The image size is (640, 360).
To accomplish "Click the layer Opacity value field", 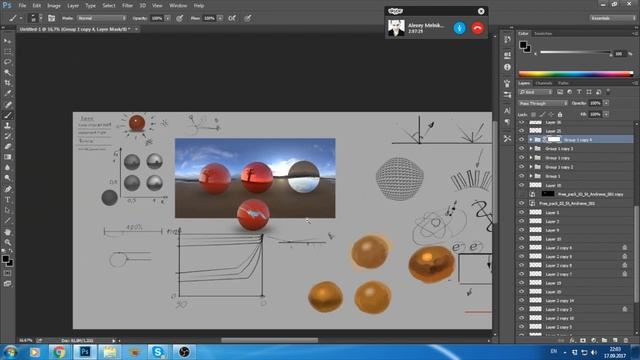I will [596, 103].
